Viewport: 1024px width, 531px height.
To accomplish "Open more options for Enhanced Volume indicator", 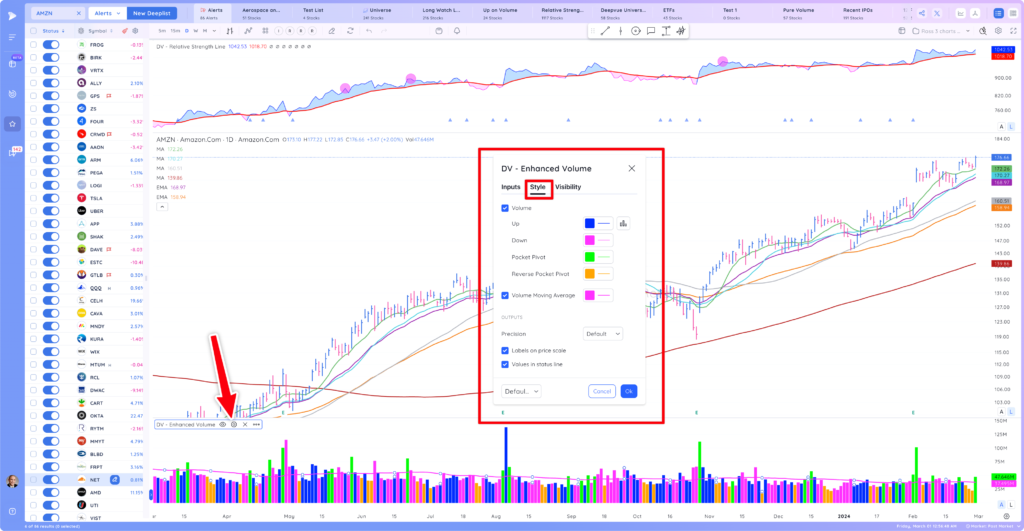I will coord(257,425).
